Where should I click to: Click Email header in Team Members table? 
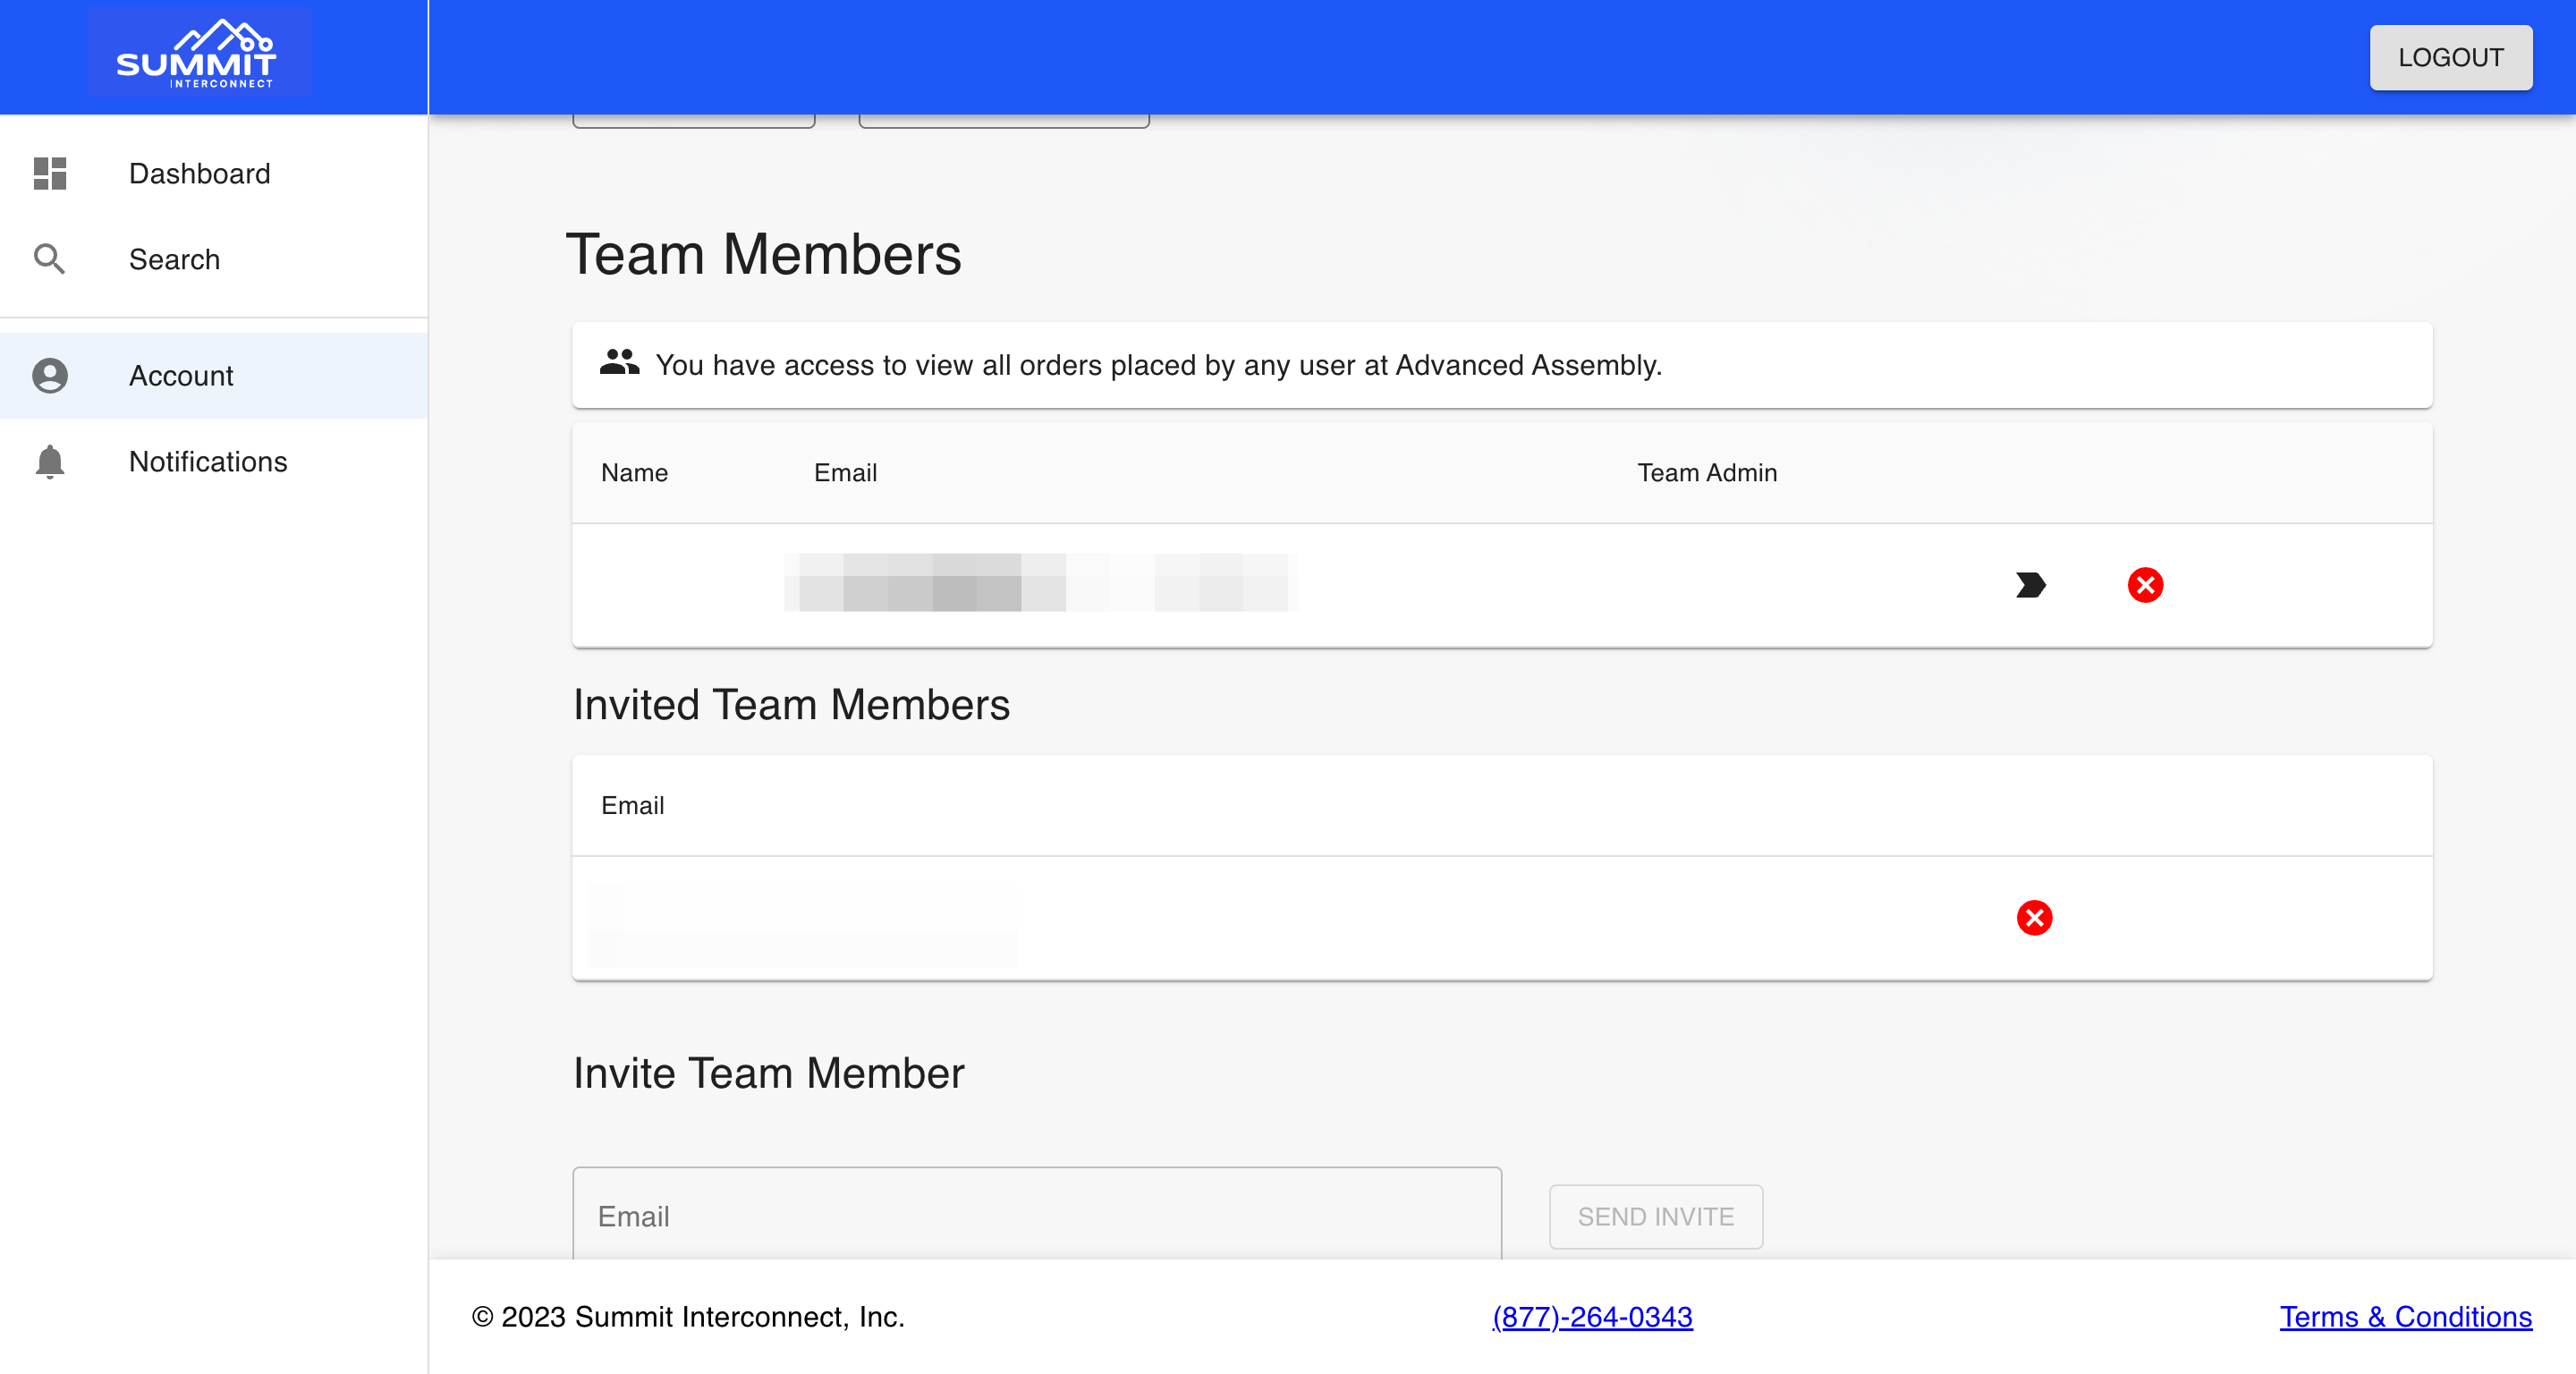(845, 473)
